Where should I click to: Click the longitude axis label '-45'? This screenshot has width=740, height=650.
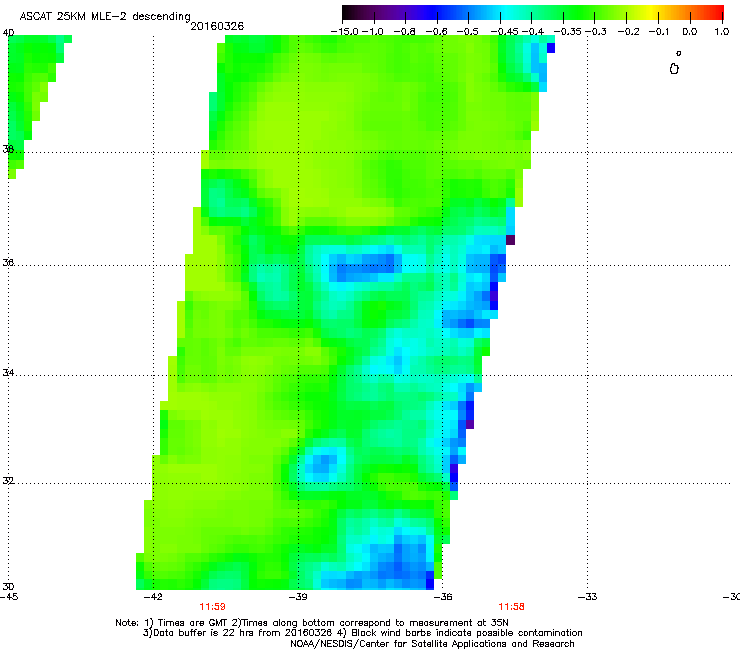(x=9, y=597)
